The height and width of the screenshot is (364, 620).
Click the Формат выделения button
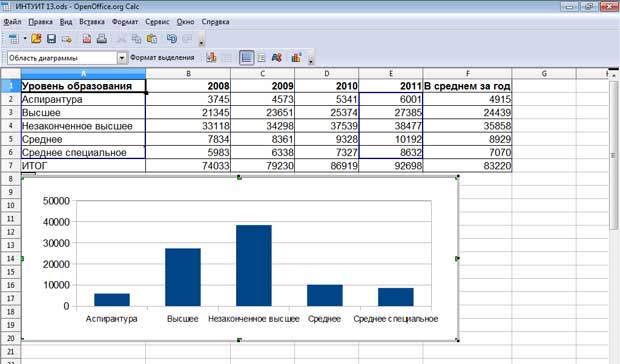click(162, 58)
